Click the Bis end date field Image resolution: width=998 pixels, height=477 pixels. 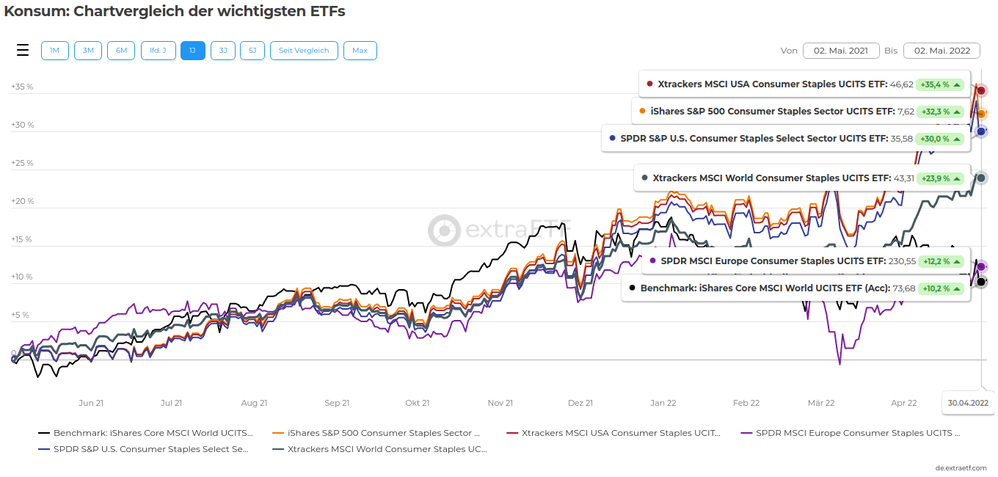pos(941,50)
